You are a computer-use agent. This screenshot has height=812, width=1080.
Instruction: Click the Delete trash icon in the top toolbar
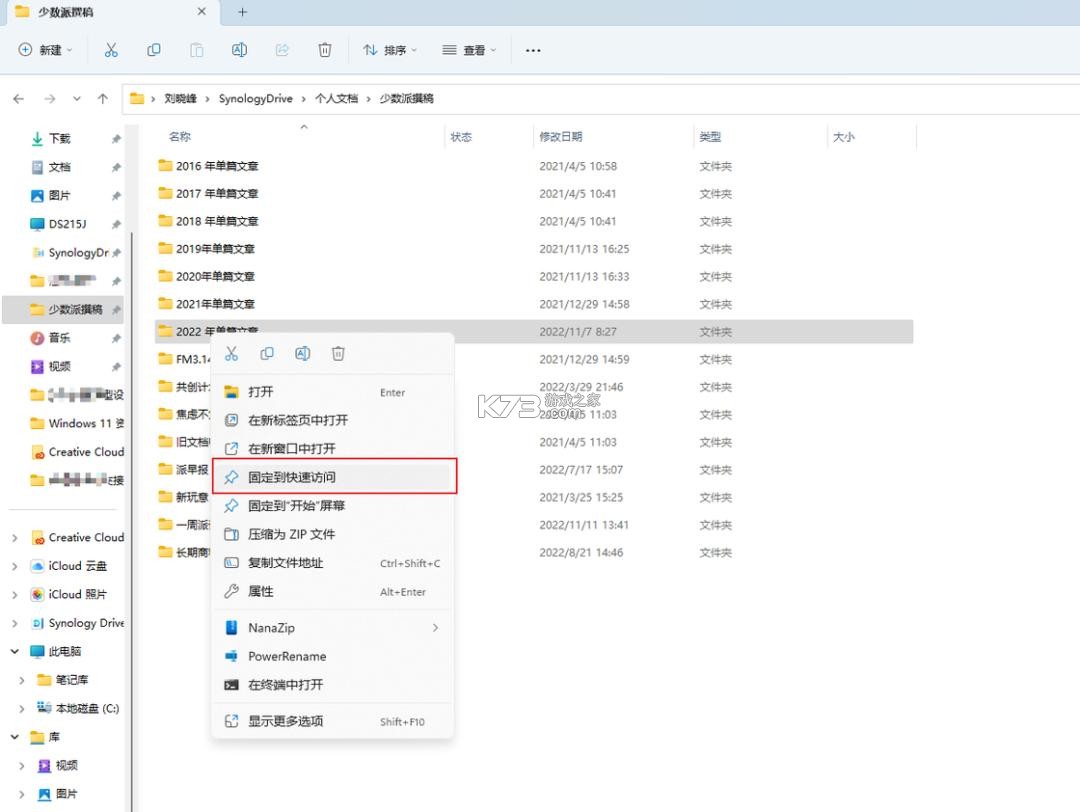click(x=324, y=50)
